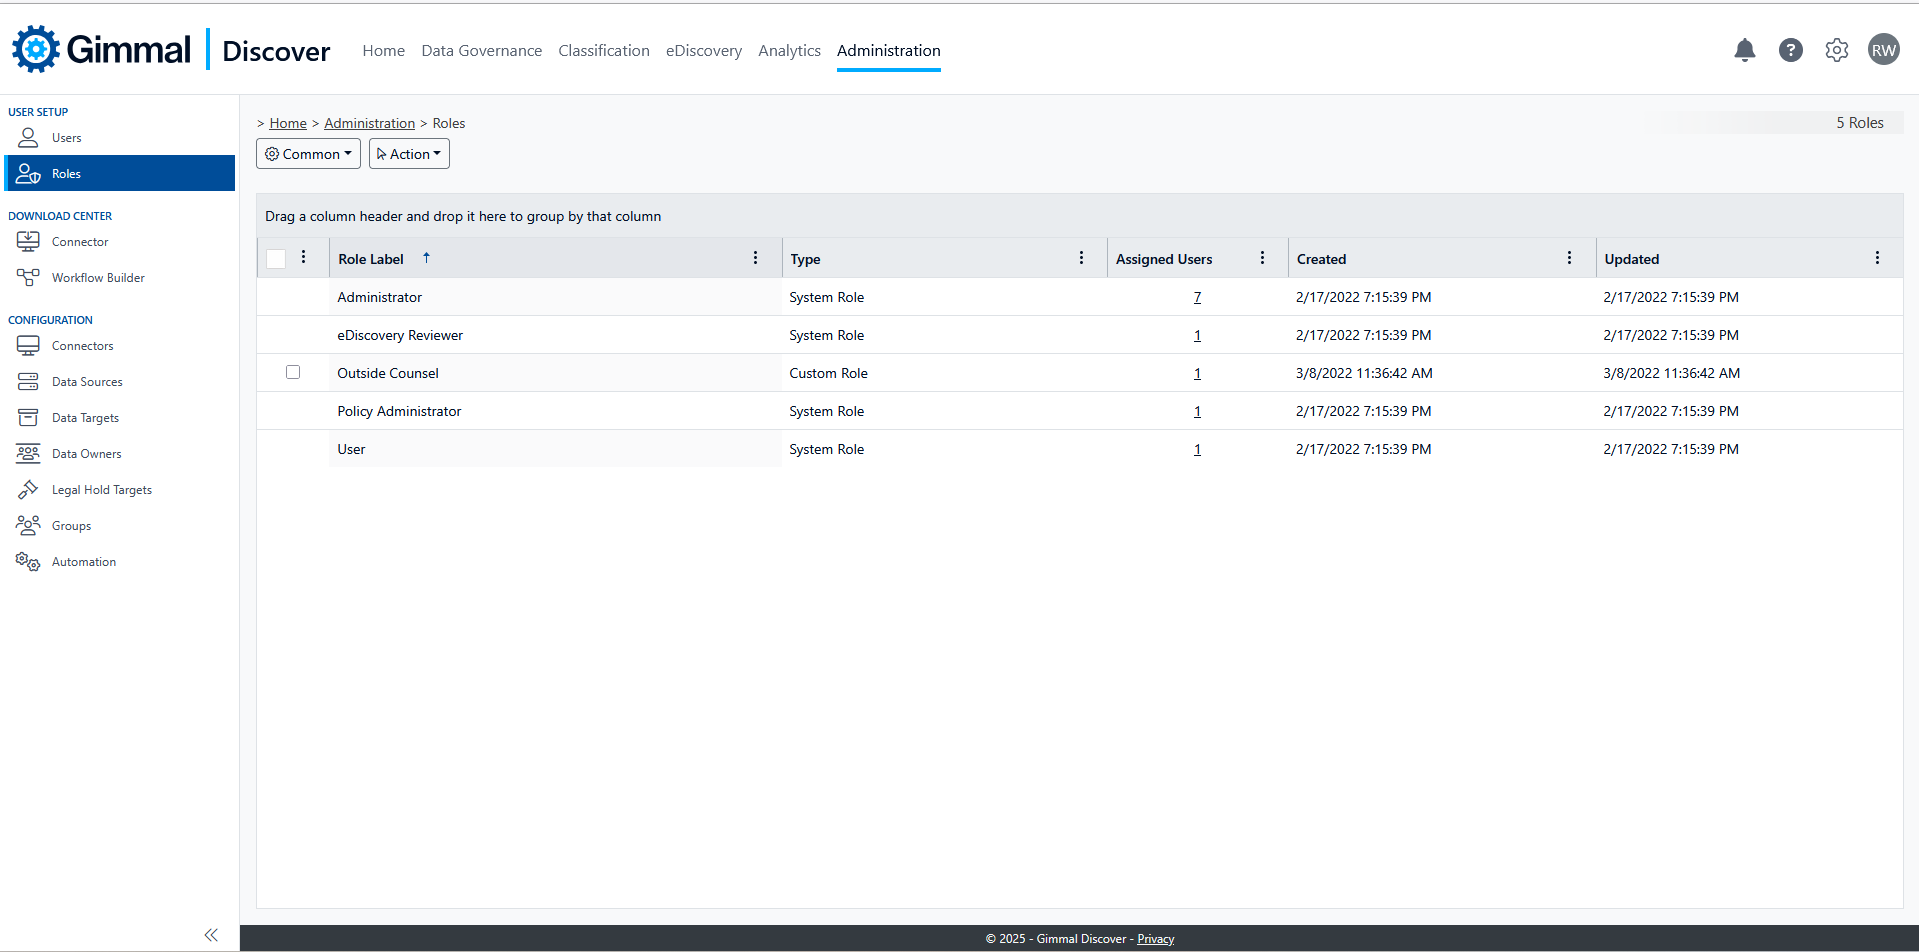Open the Action dropdown menu

409,154
